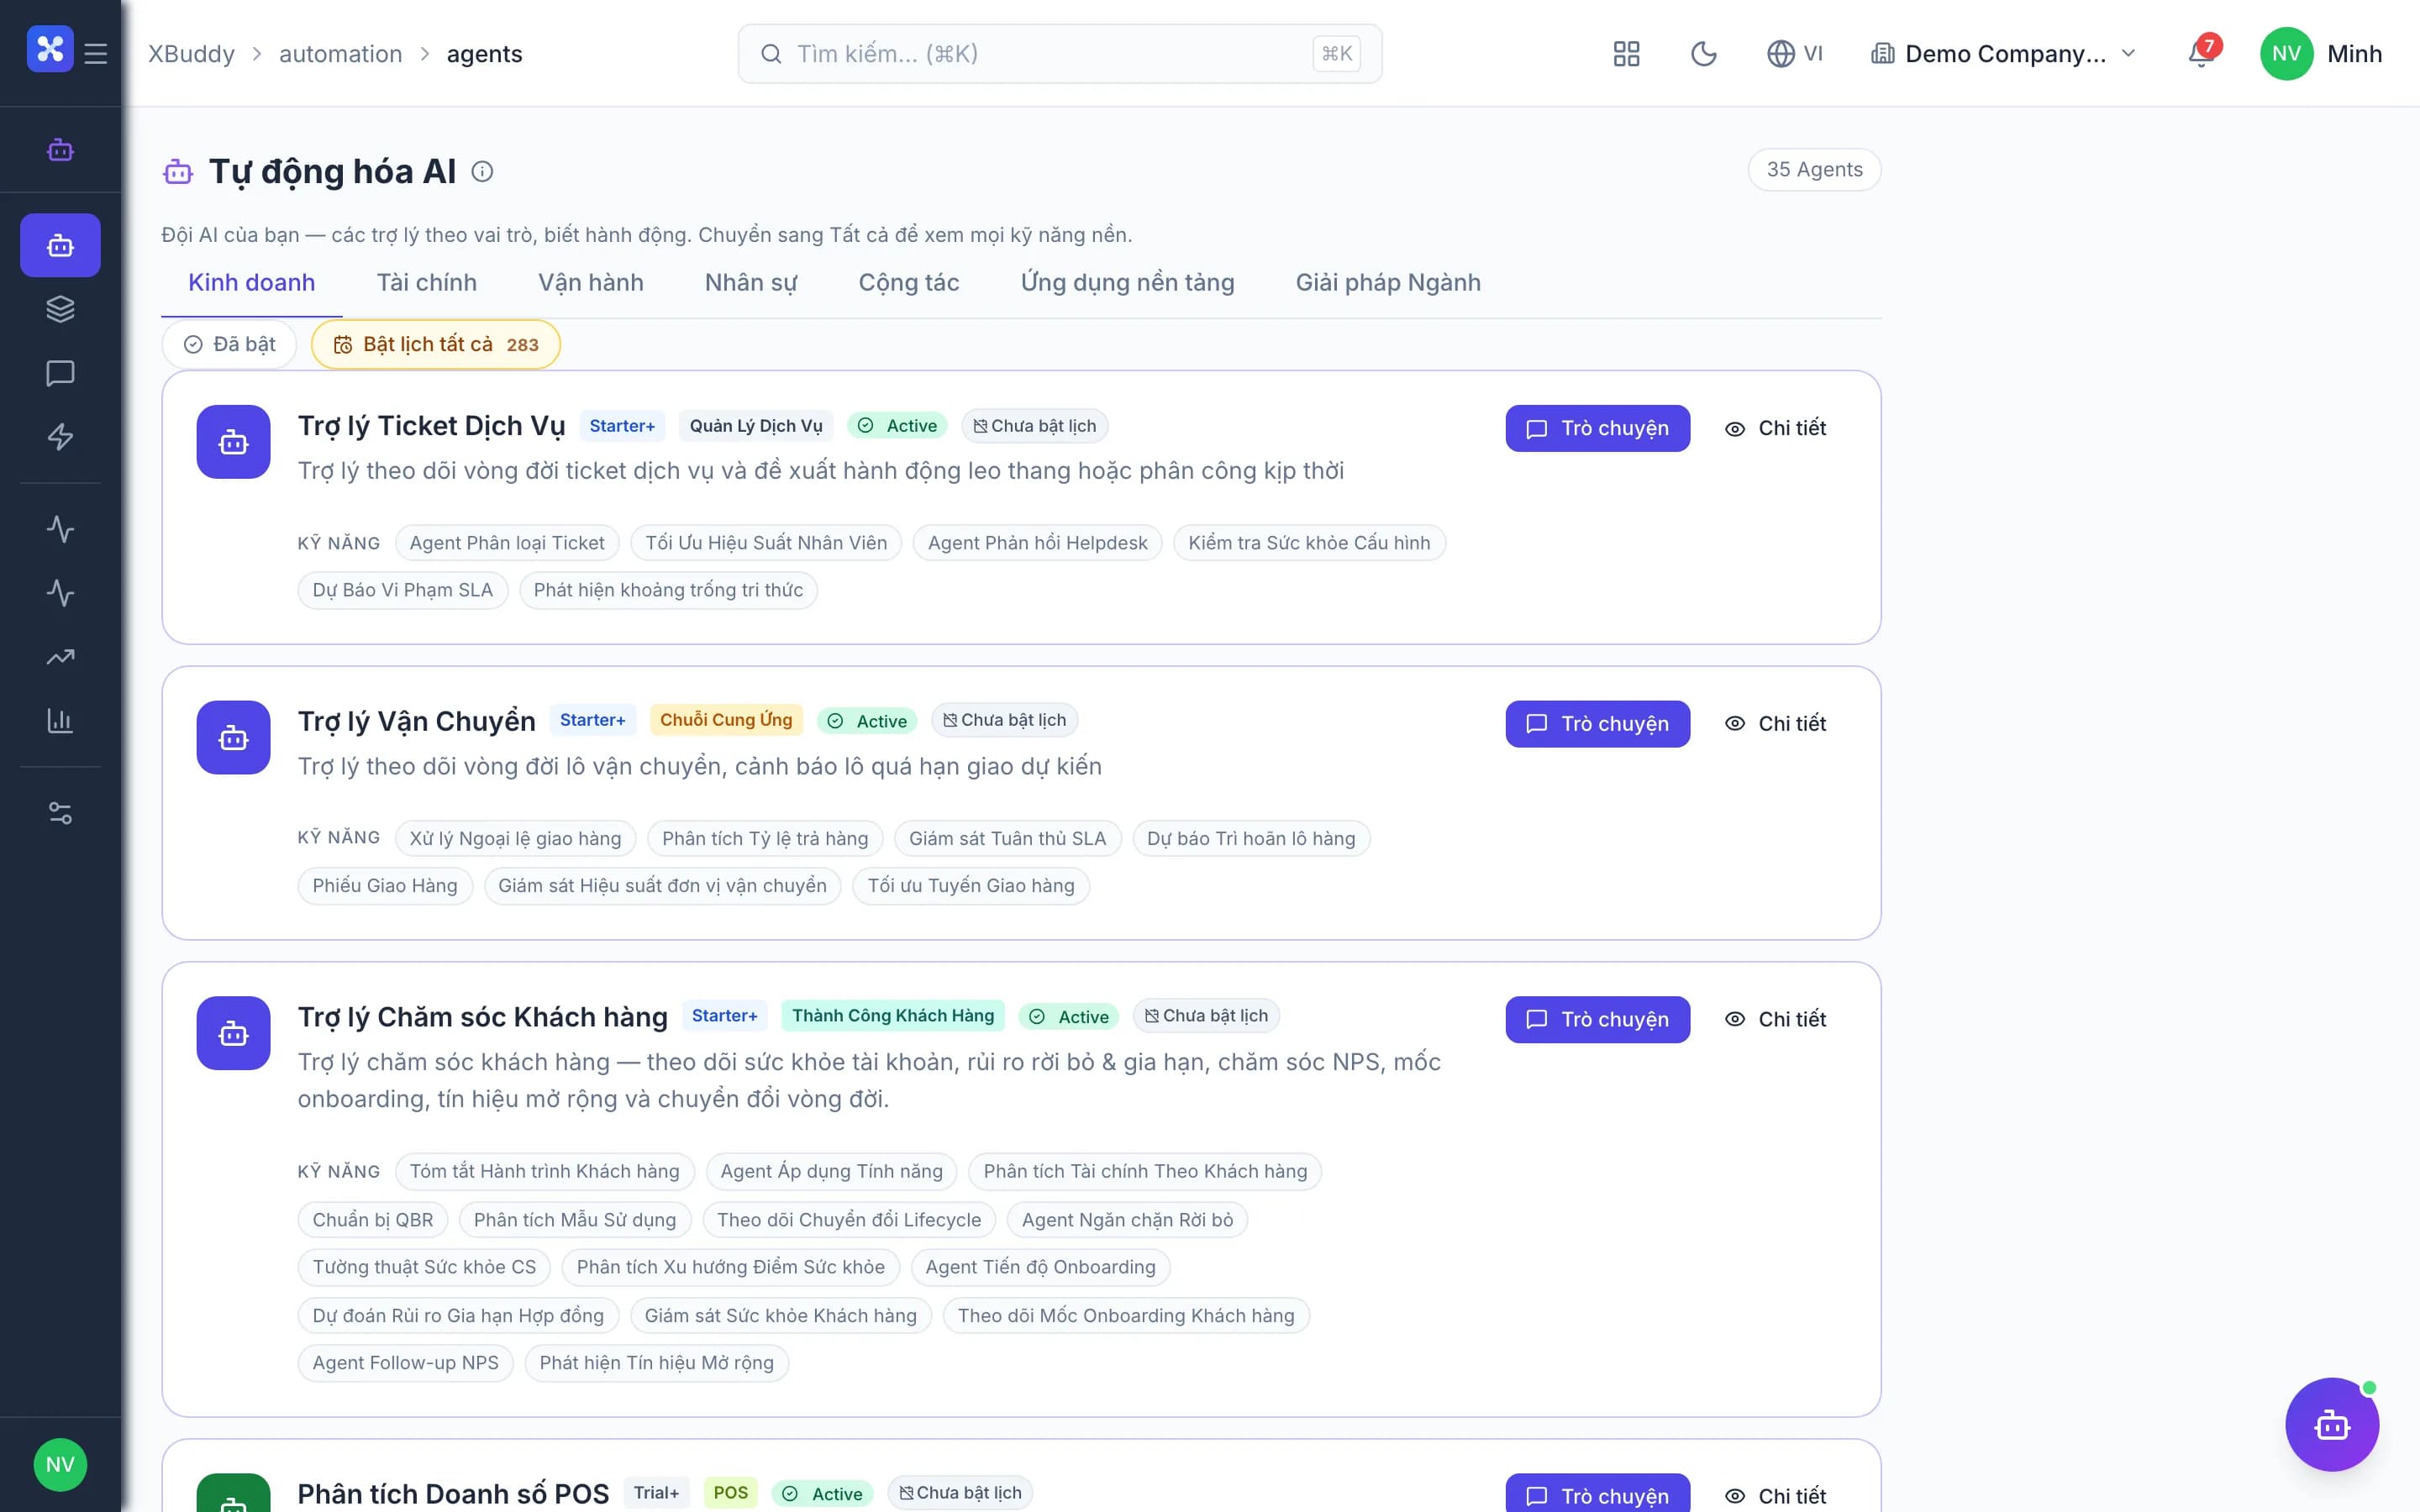Click Chưa bật lịch on Trợ lý Chăm sóc Khách hàng
Viewport: 2420px width, 1512px height.
click(1206, 1016)
